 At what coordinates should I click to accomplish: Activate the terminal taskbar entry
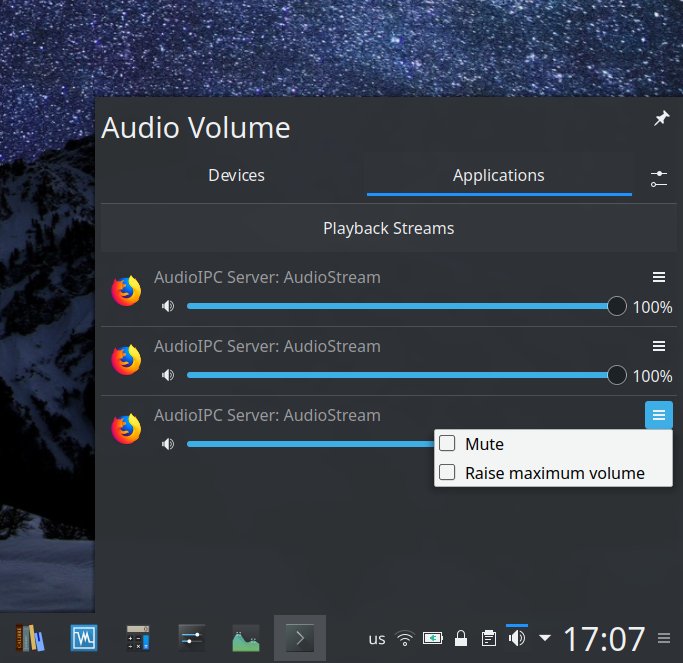tap(300, 638)
